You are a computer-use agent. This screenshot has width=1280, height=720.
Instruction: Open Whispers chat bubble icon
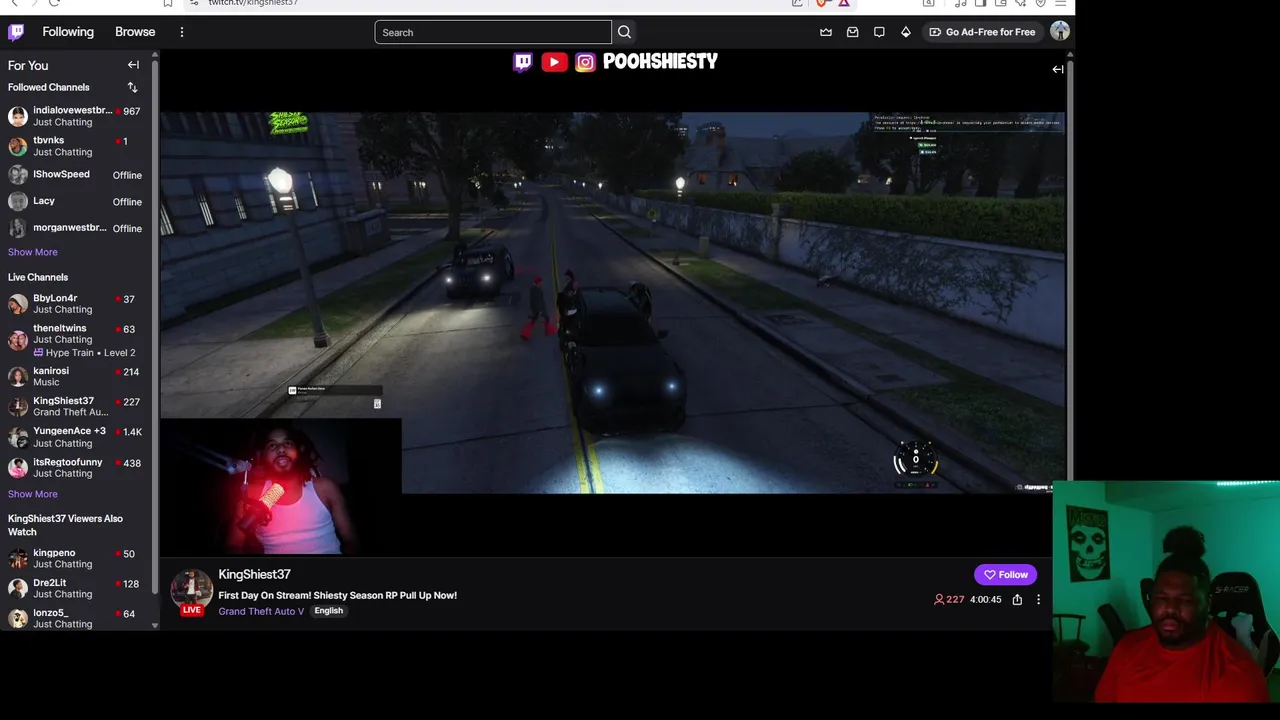[879, 32]
